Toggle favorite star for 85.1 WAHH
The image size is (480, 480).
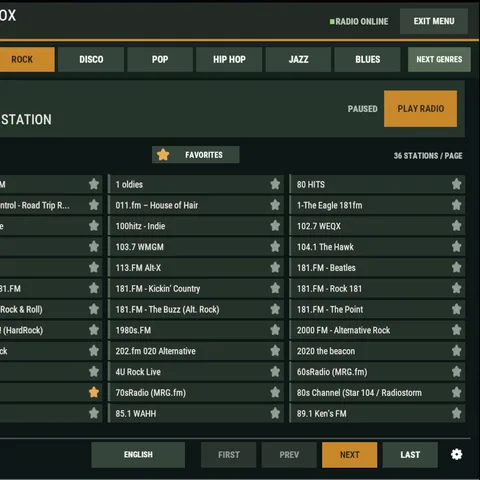275,413
